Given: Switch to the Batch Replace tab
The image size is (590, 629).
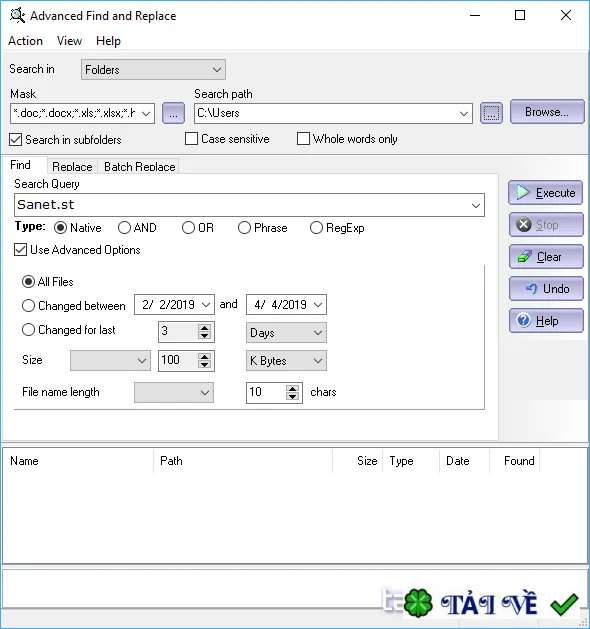Looking at the screenshot, I should coord(139,166).
